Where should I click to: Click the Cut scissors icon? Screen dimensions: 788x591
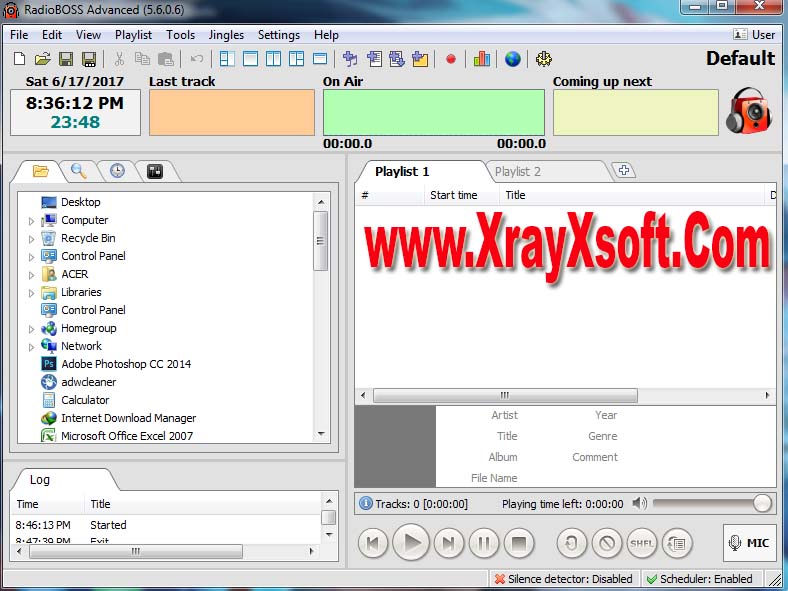[x=119, y=59]
